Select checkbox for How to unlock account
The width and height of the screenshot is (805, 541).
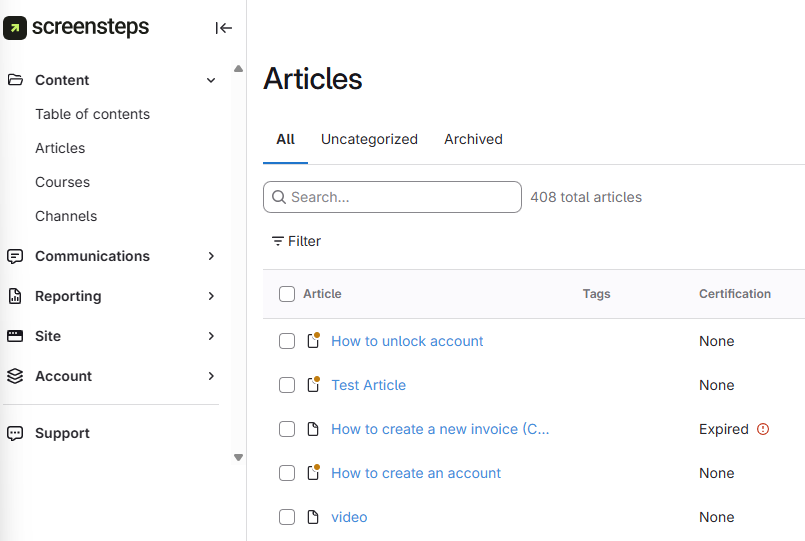tap(287, 341)
